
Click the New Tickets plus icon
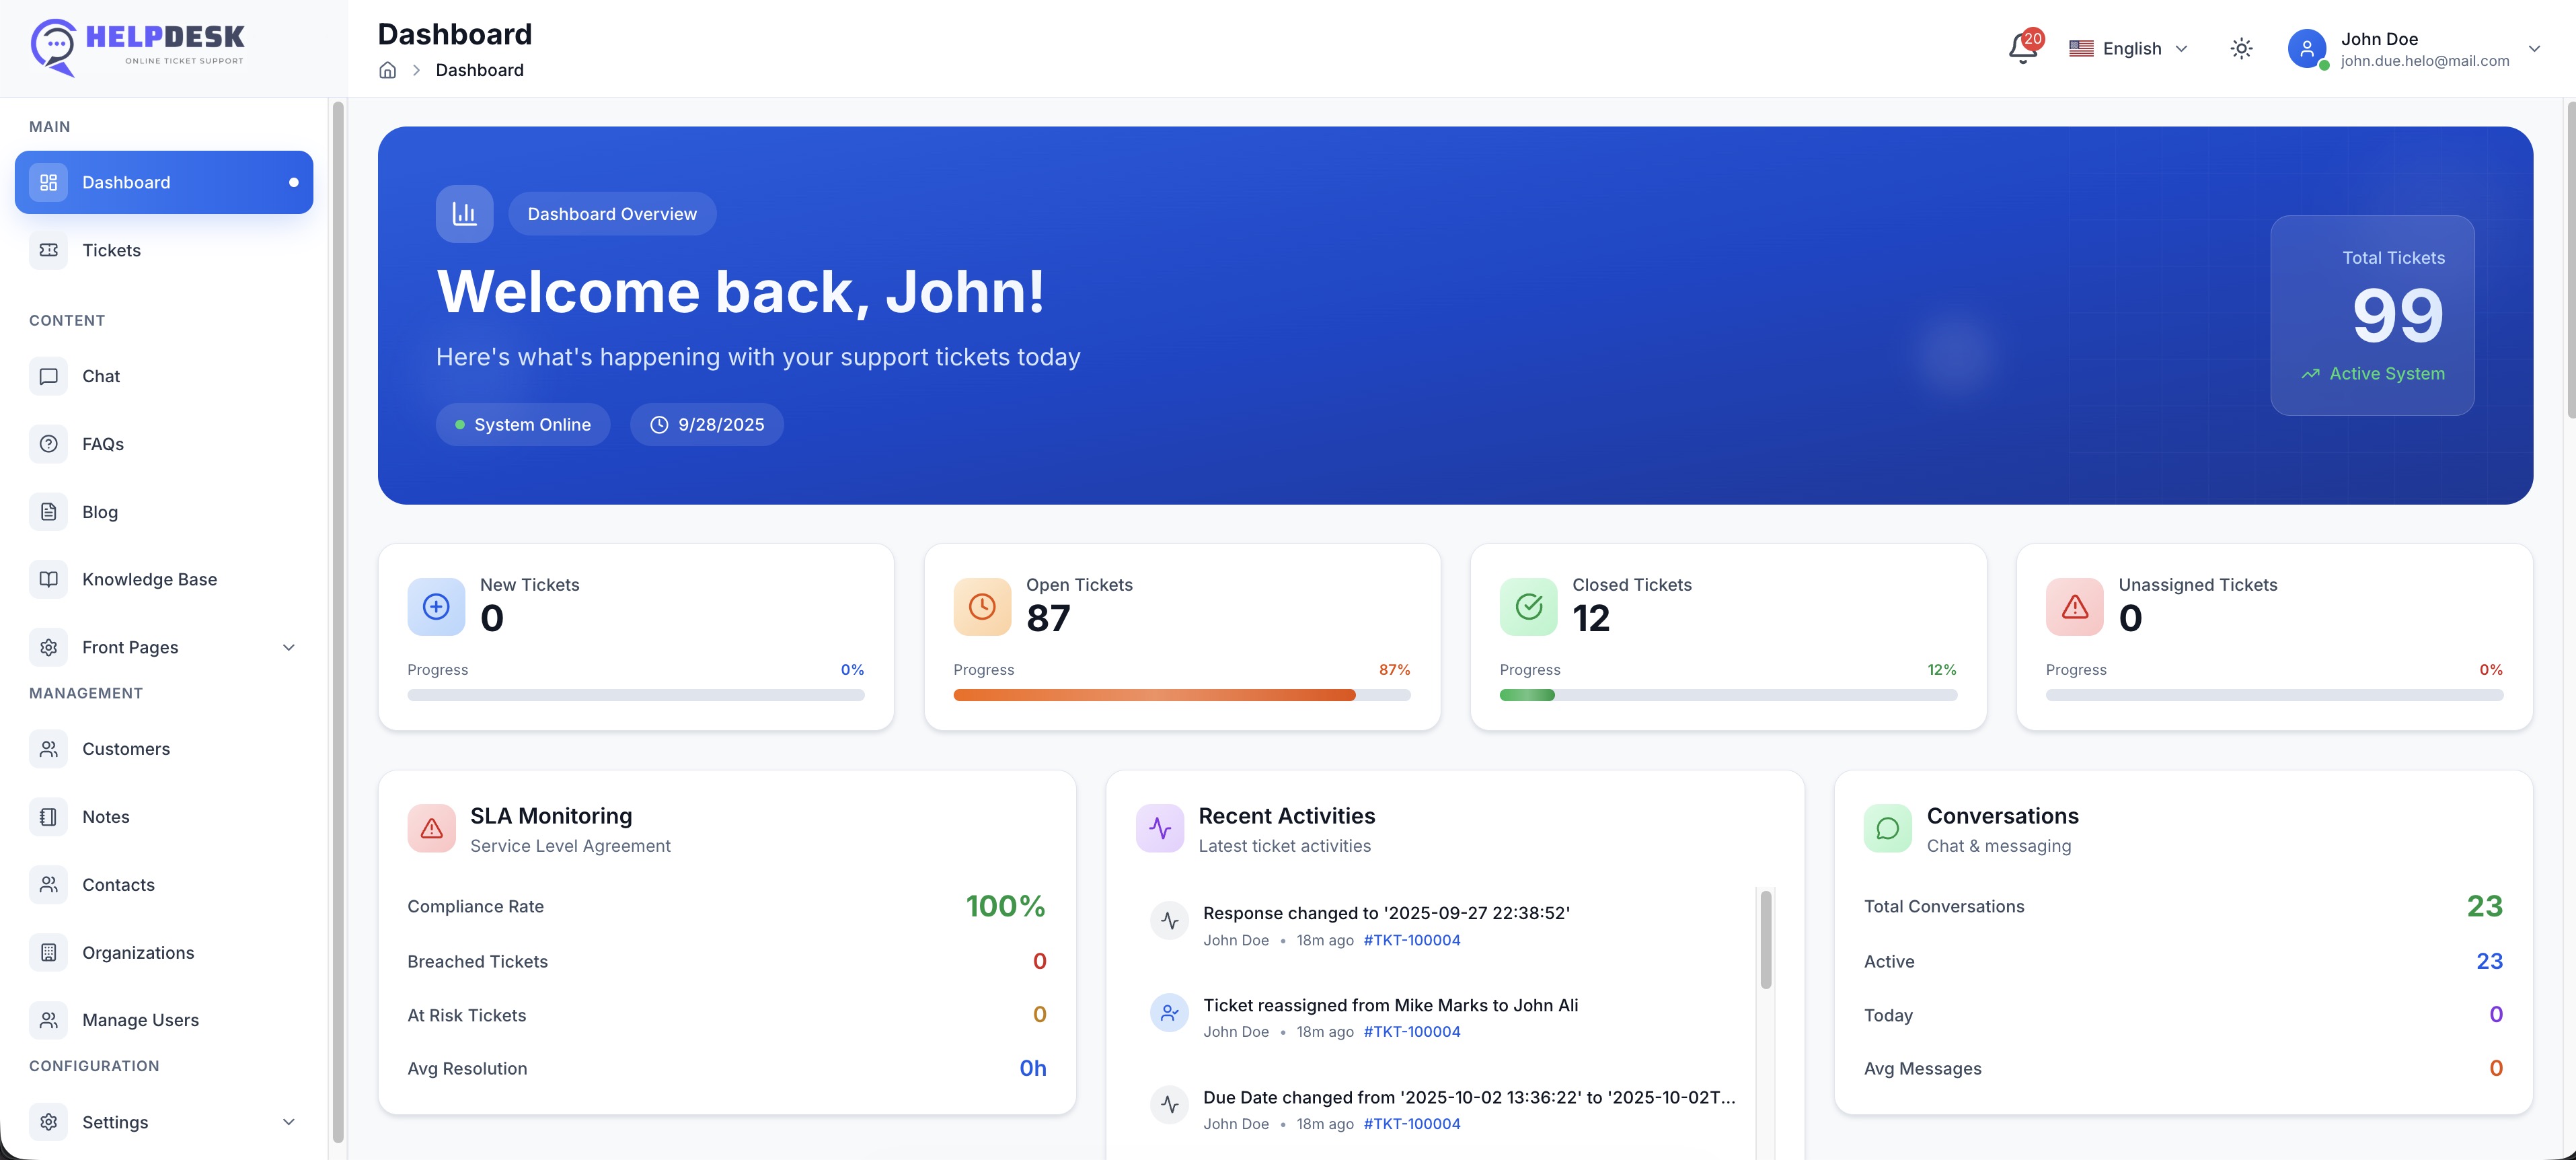point(436,606)
